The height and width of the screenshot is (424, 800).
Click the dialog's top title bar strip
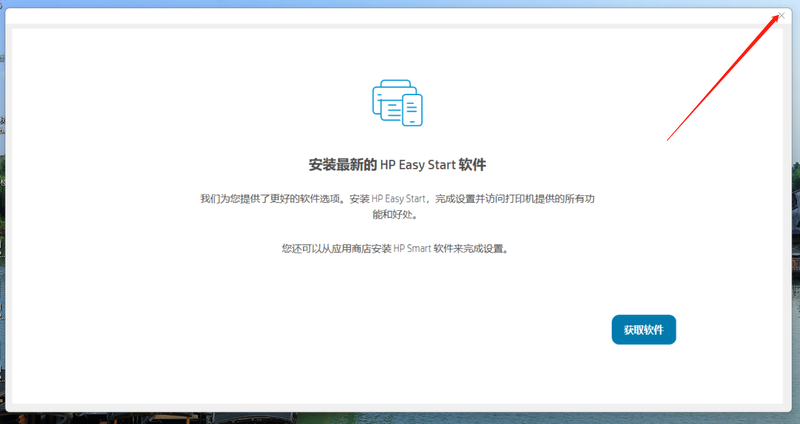pos(400,17)
